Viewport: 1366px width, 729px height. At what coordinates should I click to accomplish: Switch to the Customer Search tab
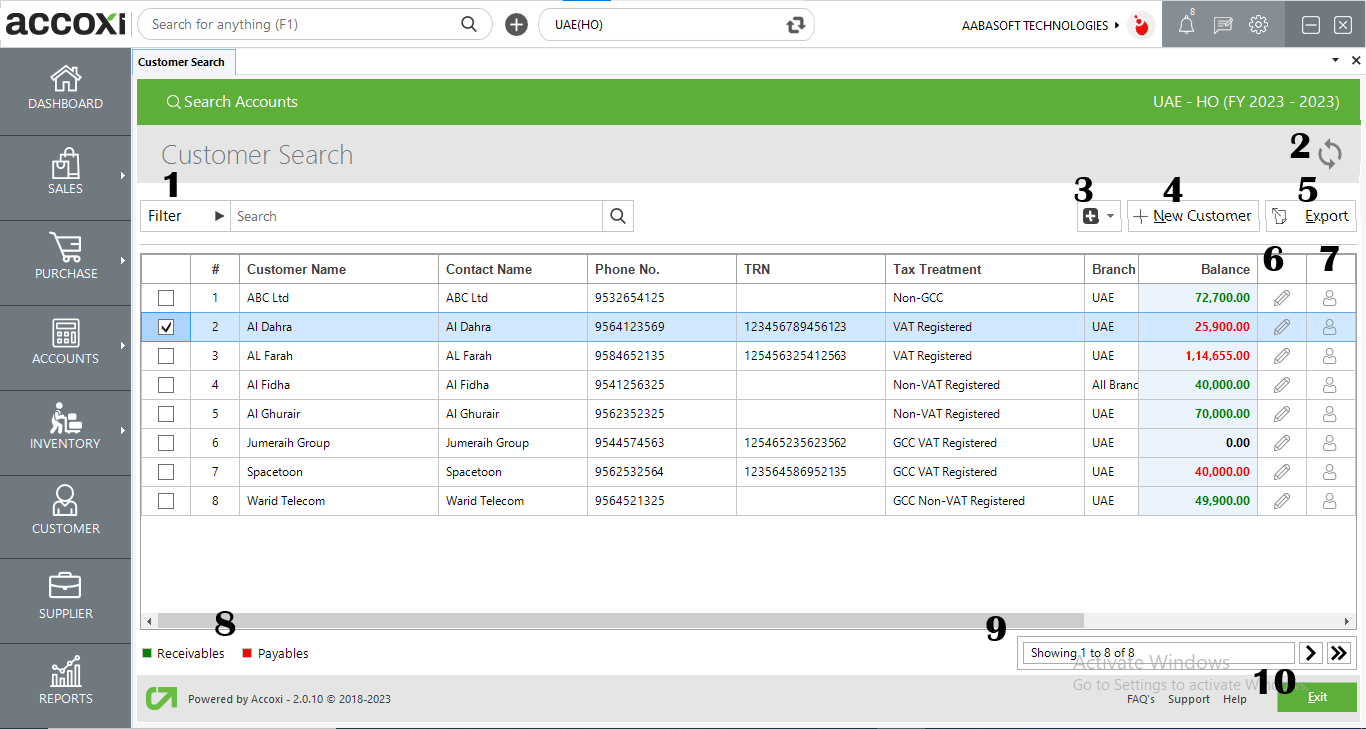[183, 61]
